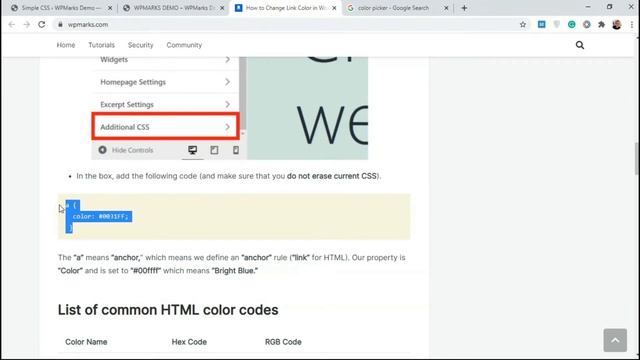This screenshot has width=640, height=360.
Task: Click the page vertical scrollbar thumb
Action: 637,159
